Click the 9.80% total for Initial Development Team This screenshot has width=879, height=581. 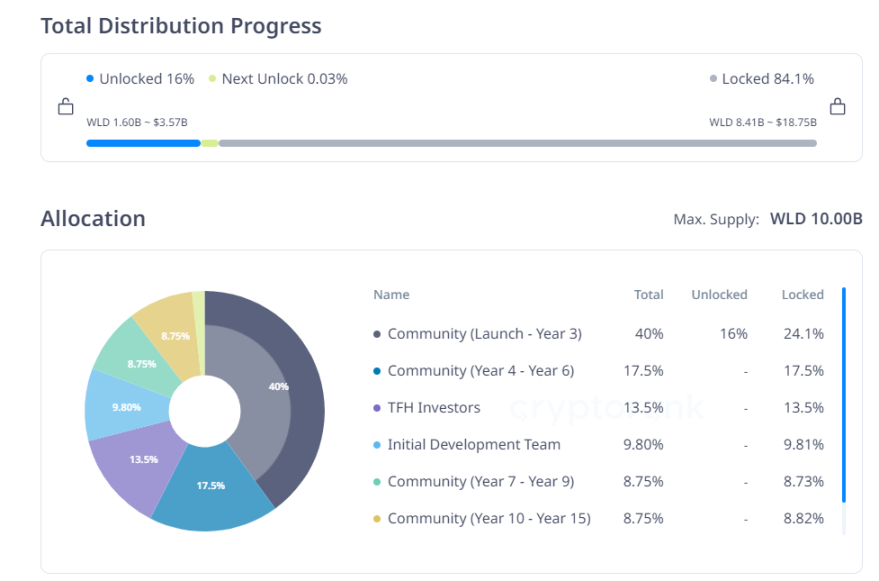click(644, 445)
